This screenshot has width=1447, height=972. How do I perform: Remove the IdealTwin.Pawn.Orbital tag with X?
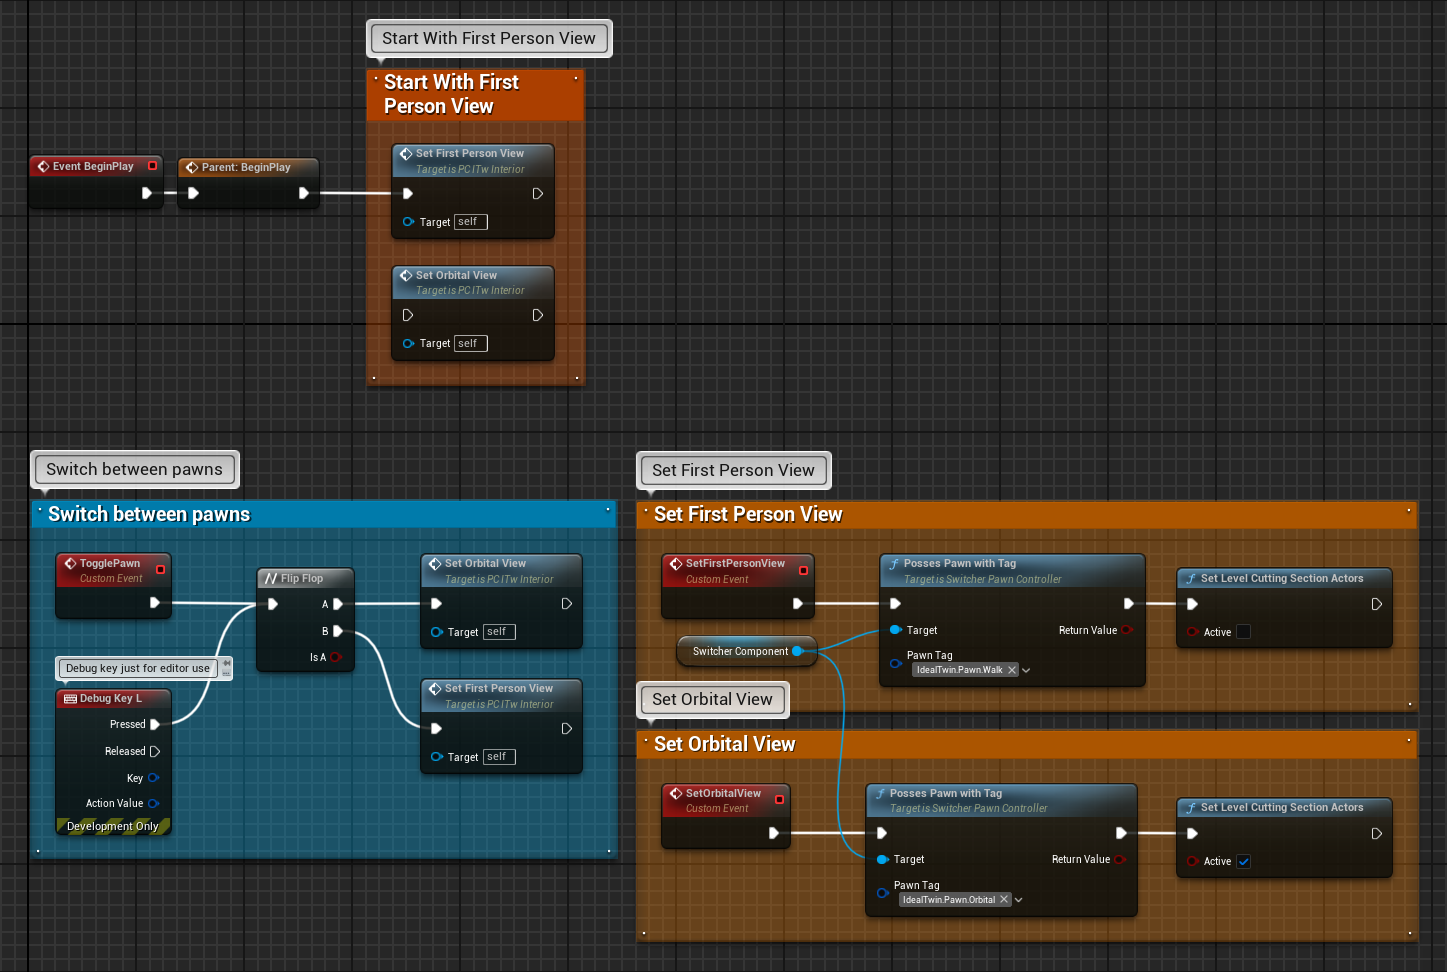click(1004, 900)
